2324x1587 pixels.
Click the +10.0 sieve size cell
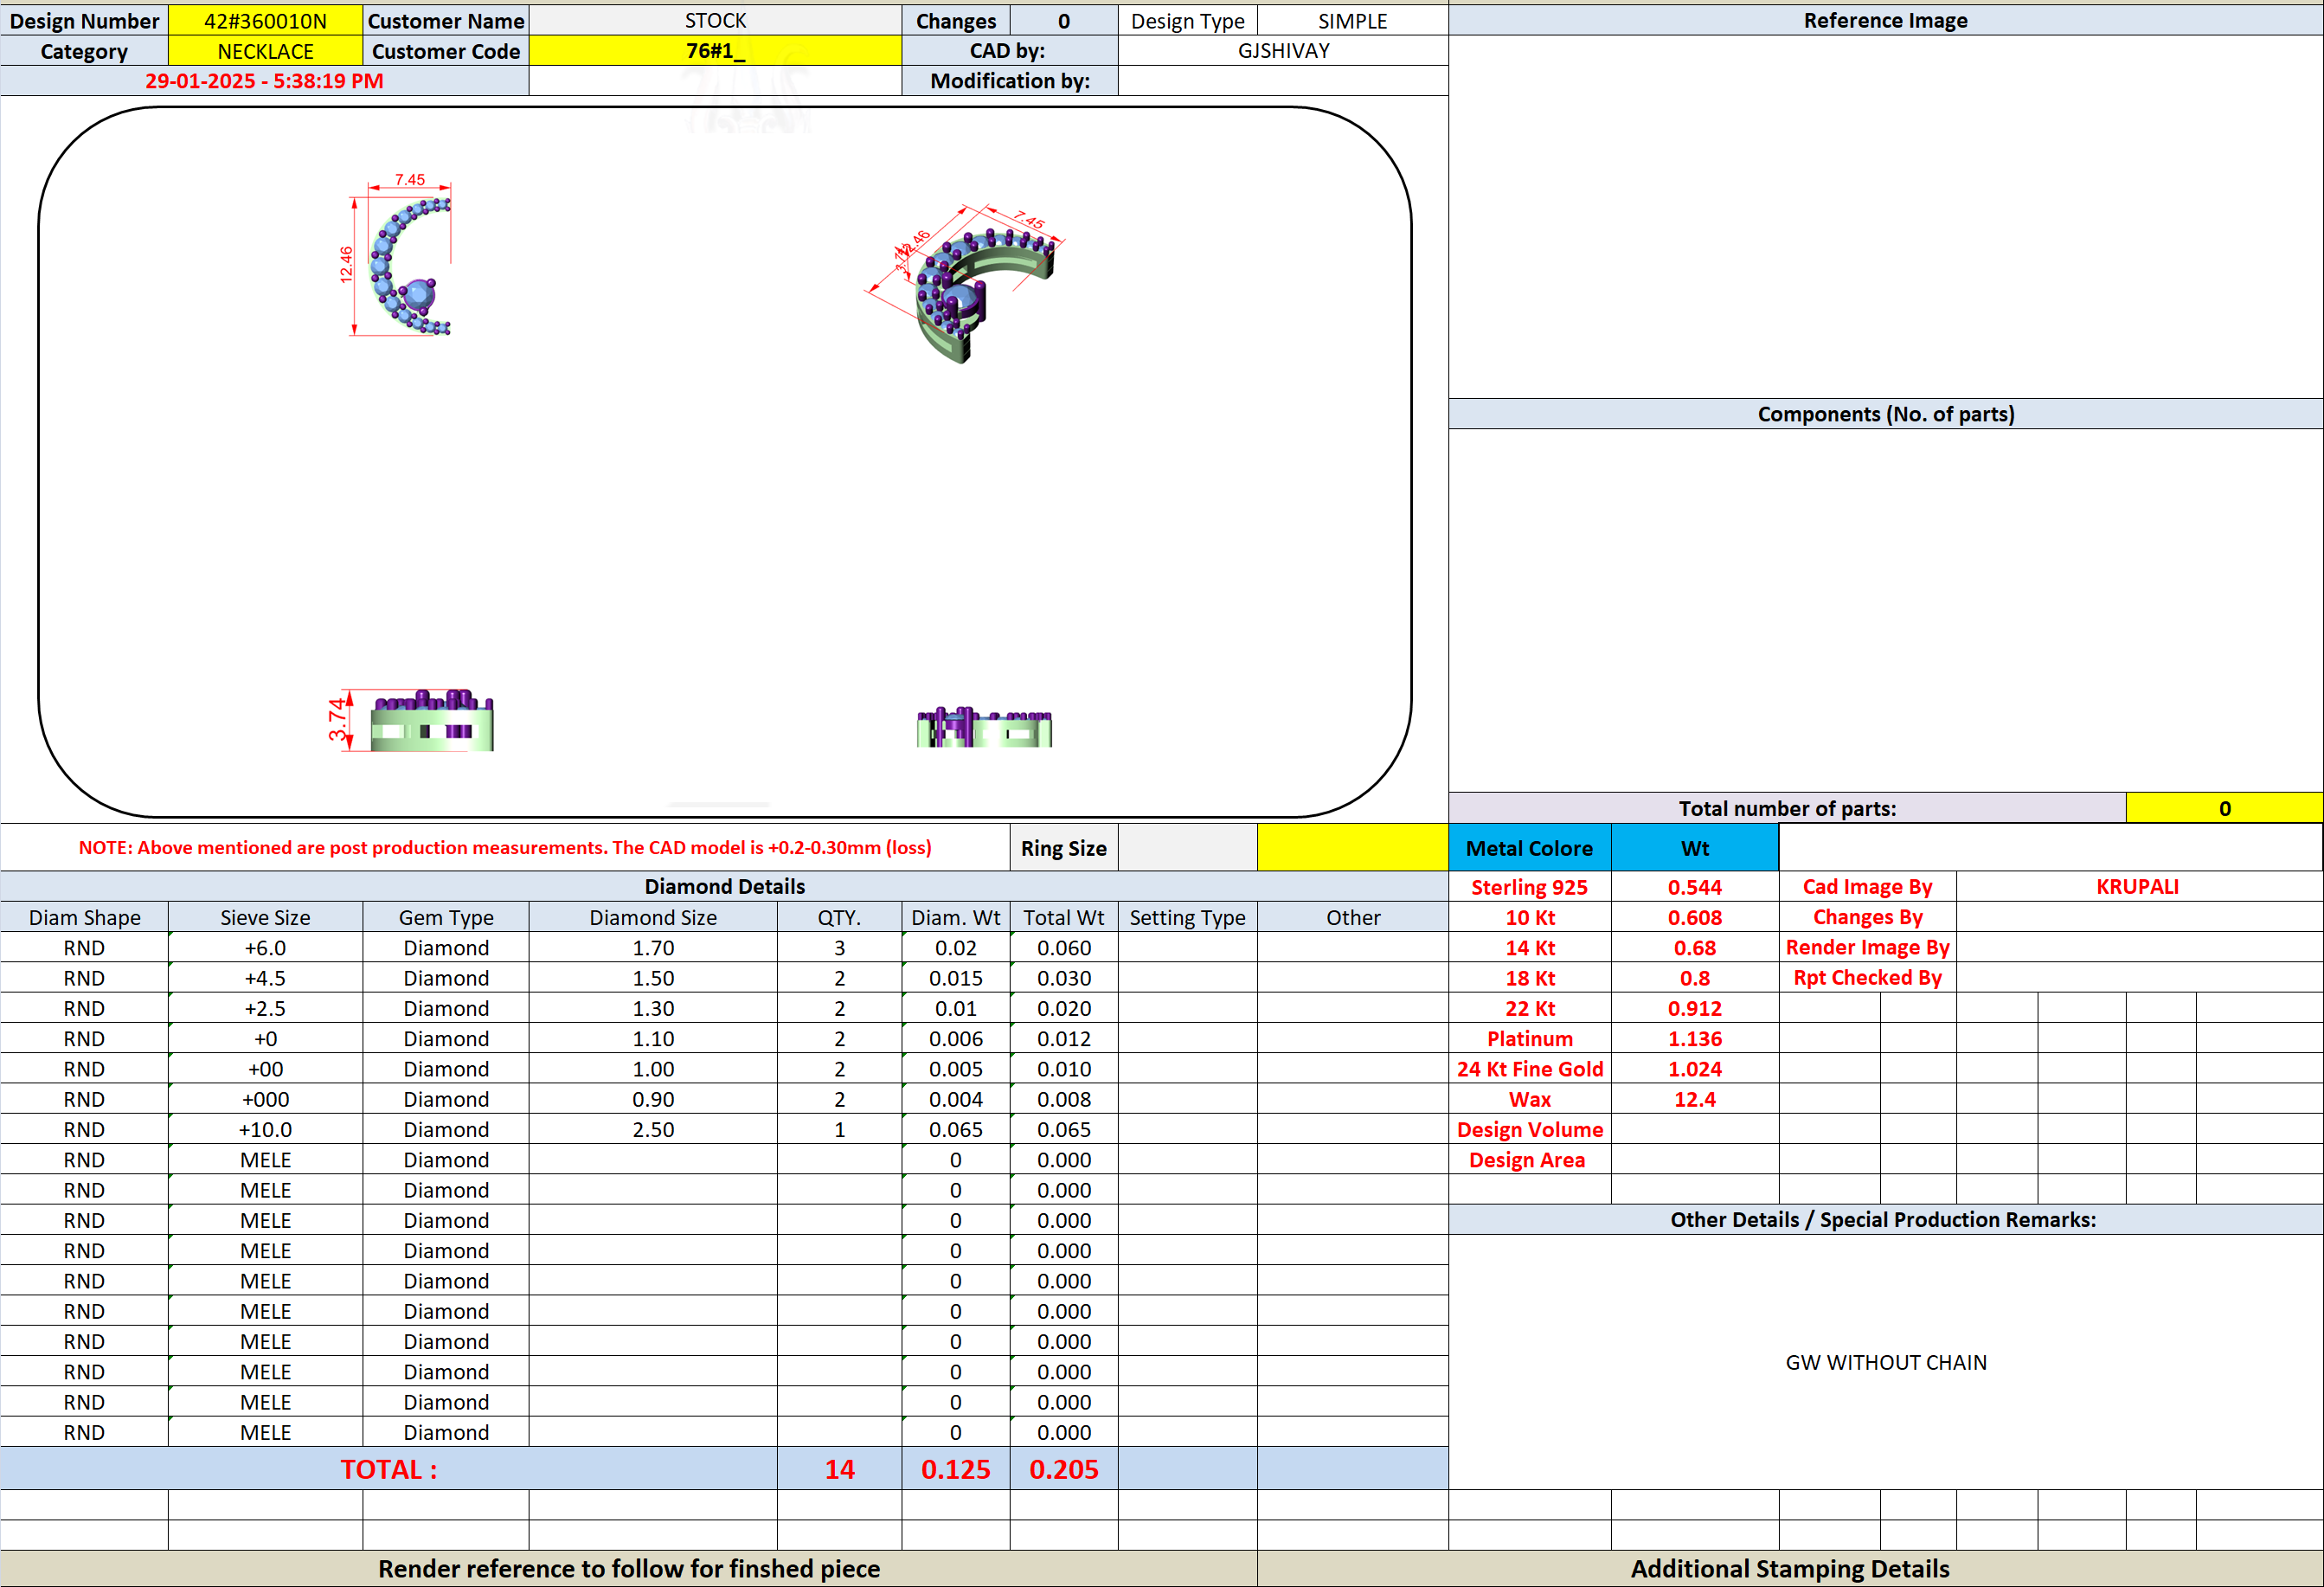coord(265,1129)
